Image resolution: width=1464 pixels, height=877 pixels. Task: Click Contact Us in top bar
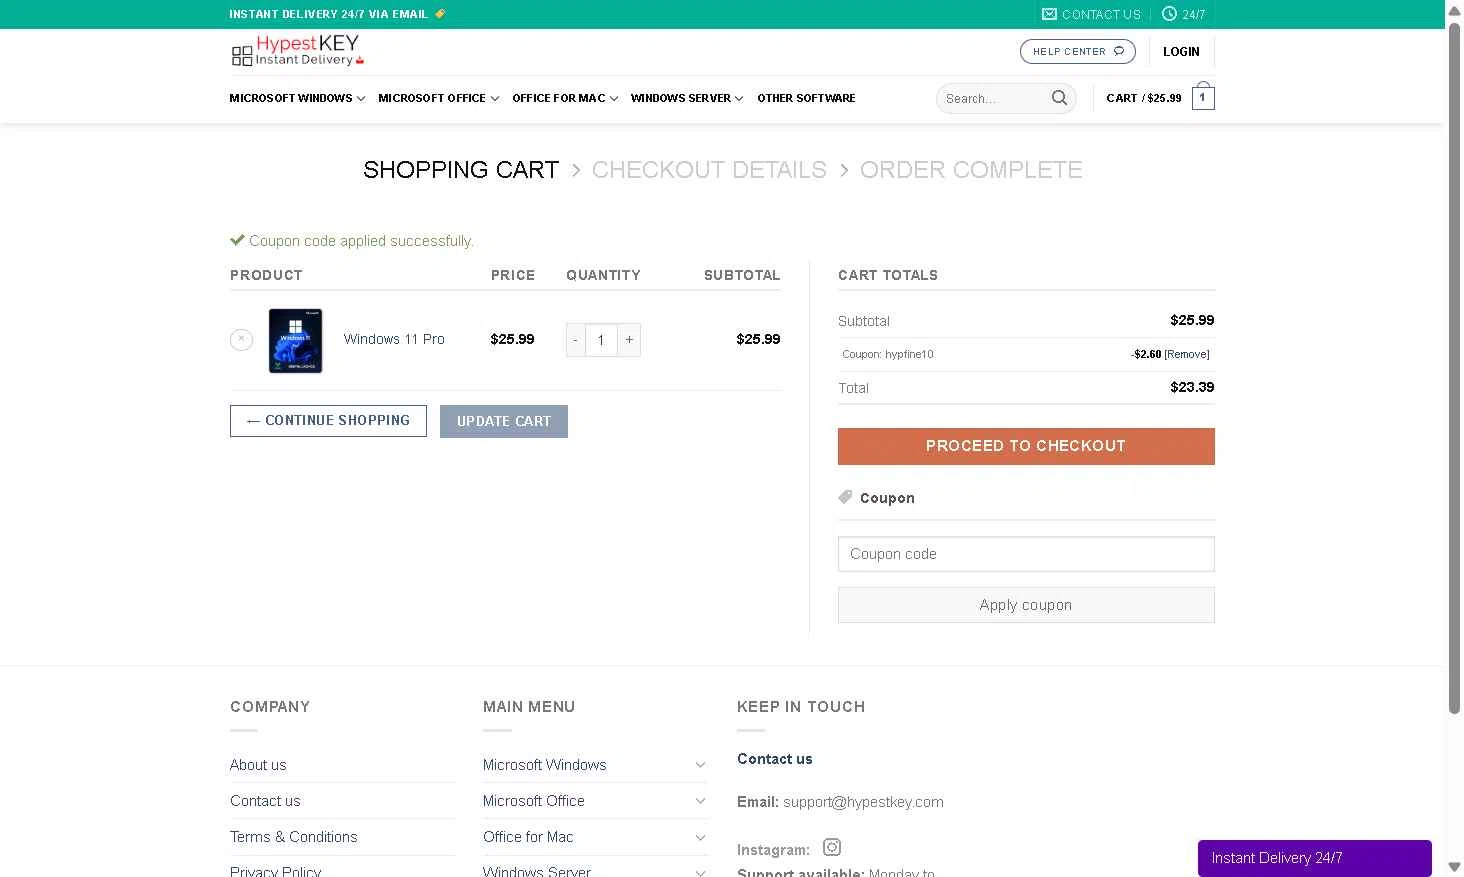(x=1101, y=14)
